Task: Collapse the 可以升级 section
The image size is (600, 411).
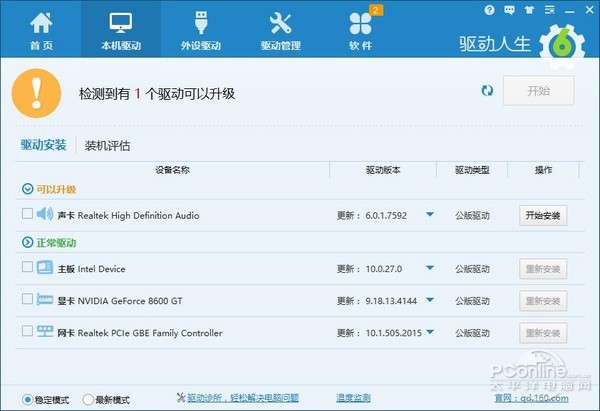Action: tap(26, 189)
